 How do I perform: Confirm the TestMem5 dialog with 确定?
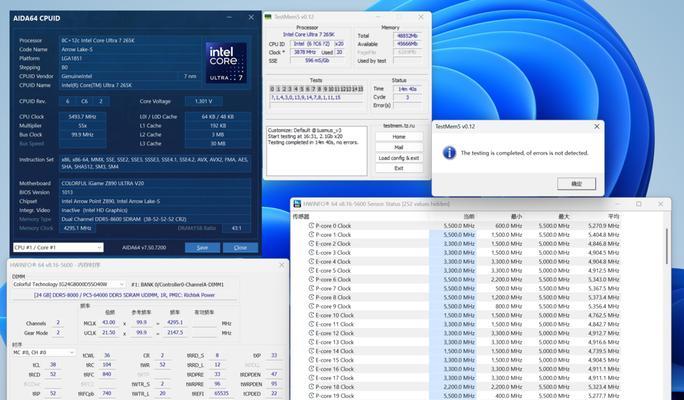[576, 184]
